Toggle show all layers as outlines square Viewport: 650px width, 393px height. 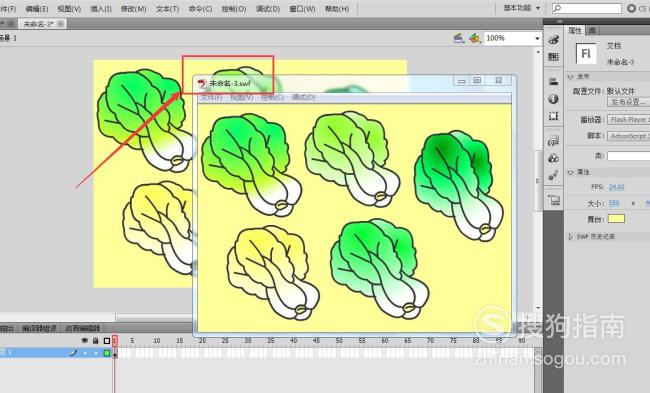[107, 341]
